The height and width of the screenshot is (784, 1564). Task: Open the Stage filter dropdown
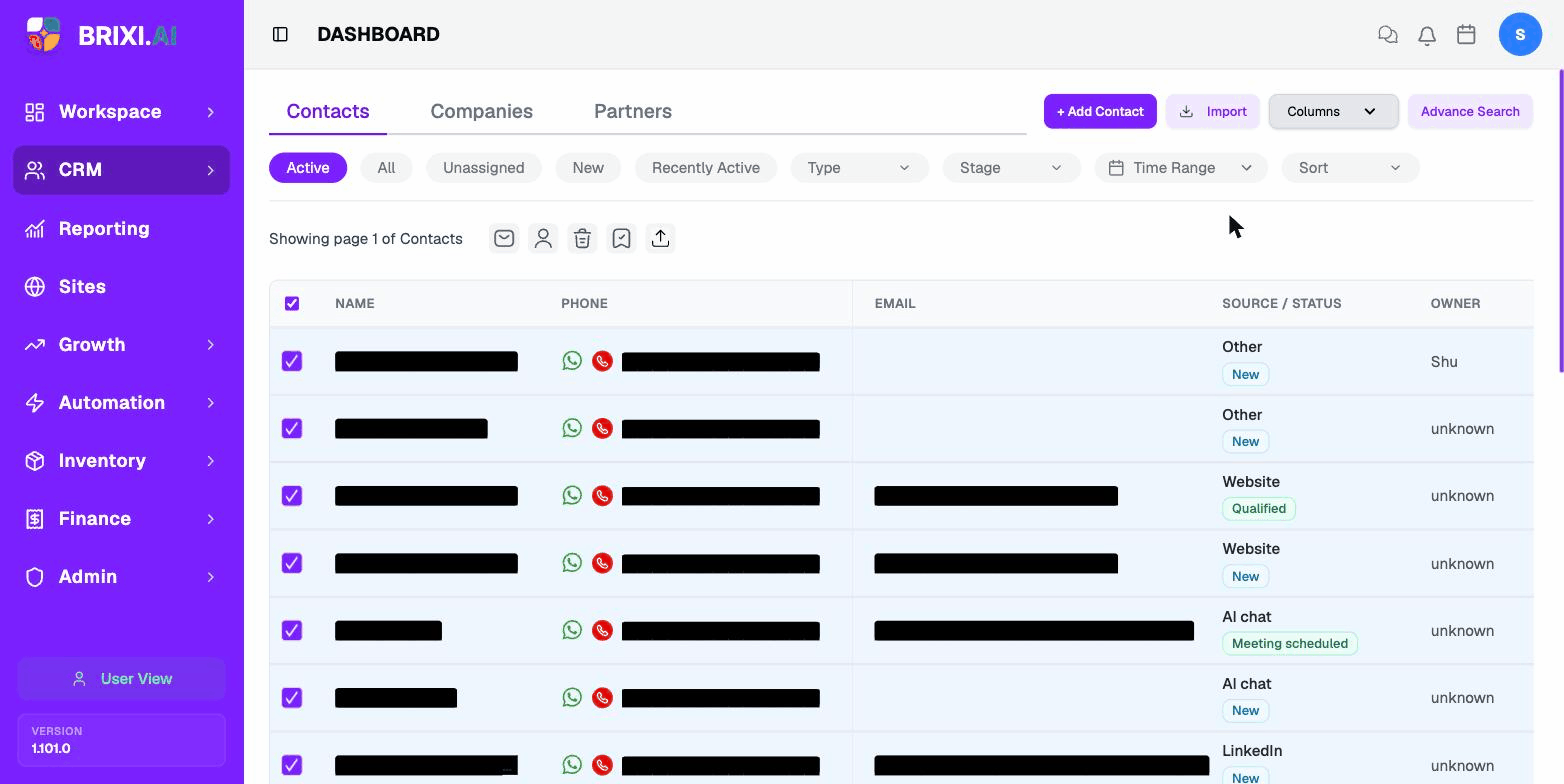click(1011, 167)
